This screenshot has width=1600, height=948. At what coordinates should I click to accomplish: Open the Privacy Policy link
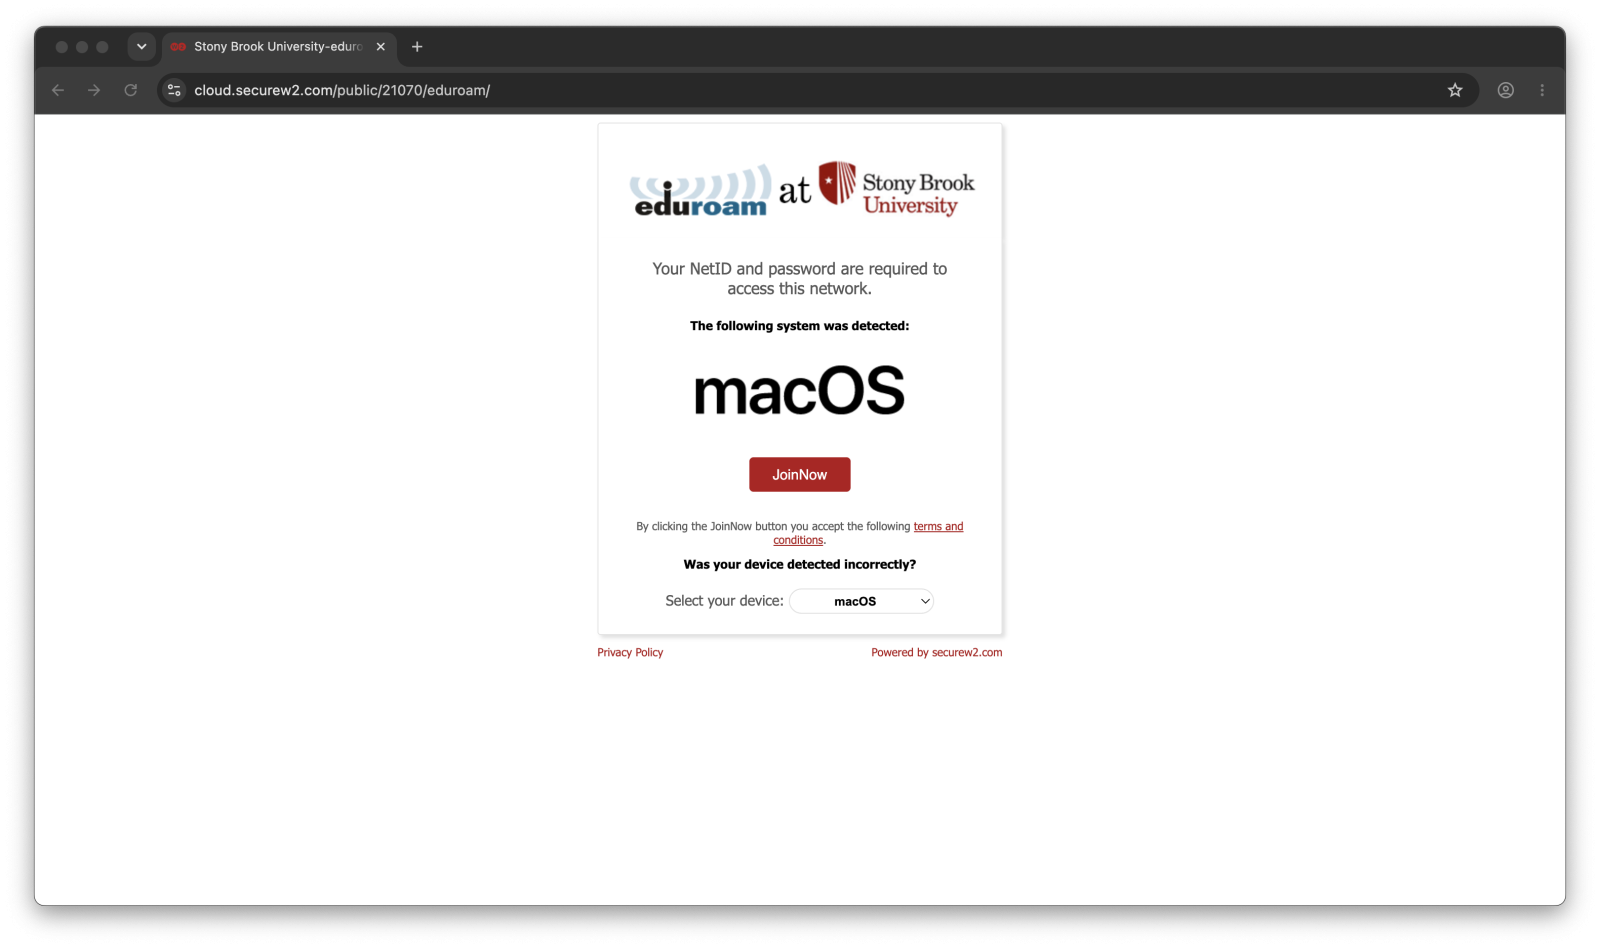[630, 653]
